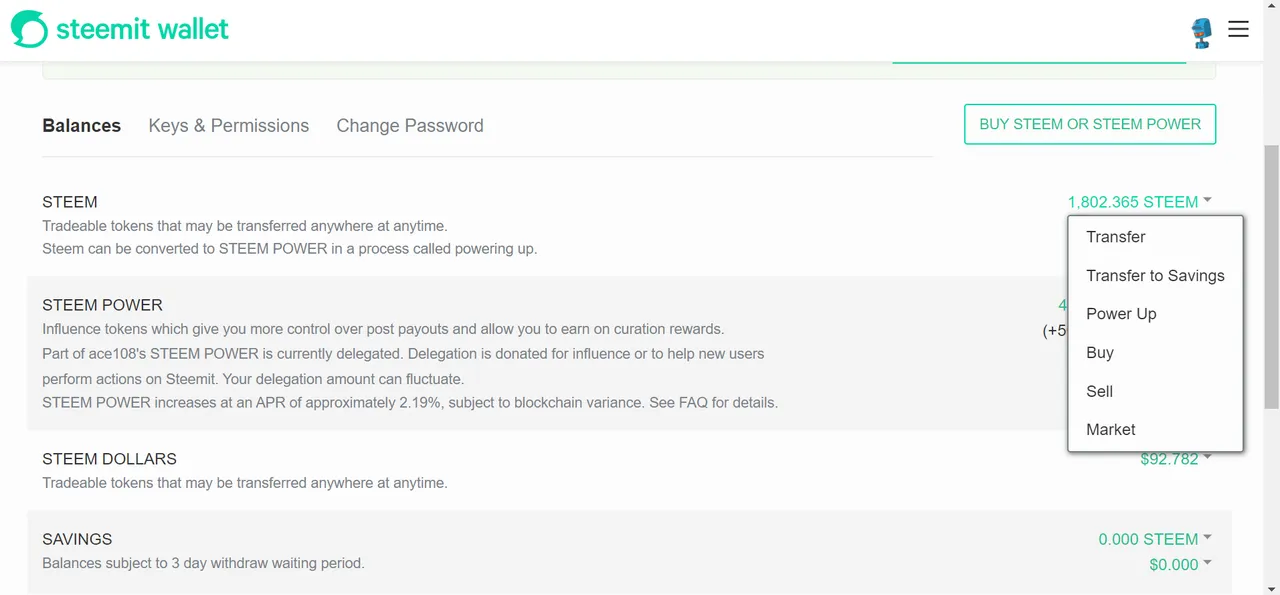Choose Transfer to Savings menu option
The image size is (1280, 595).
coord(1155,276)
